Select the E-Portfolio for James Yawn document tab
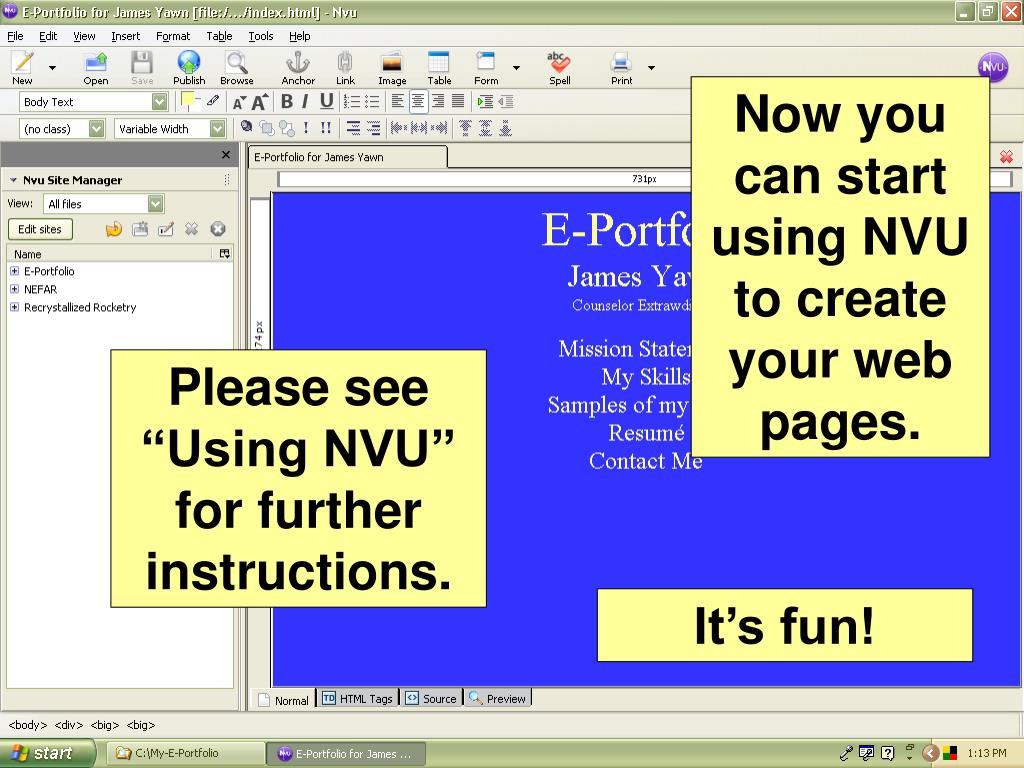Viewport: 1024px width, 768px height. tap(347, 157)
